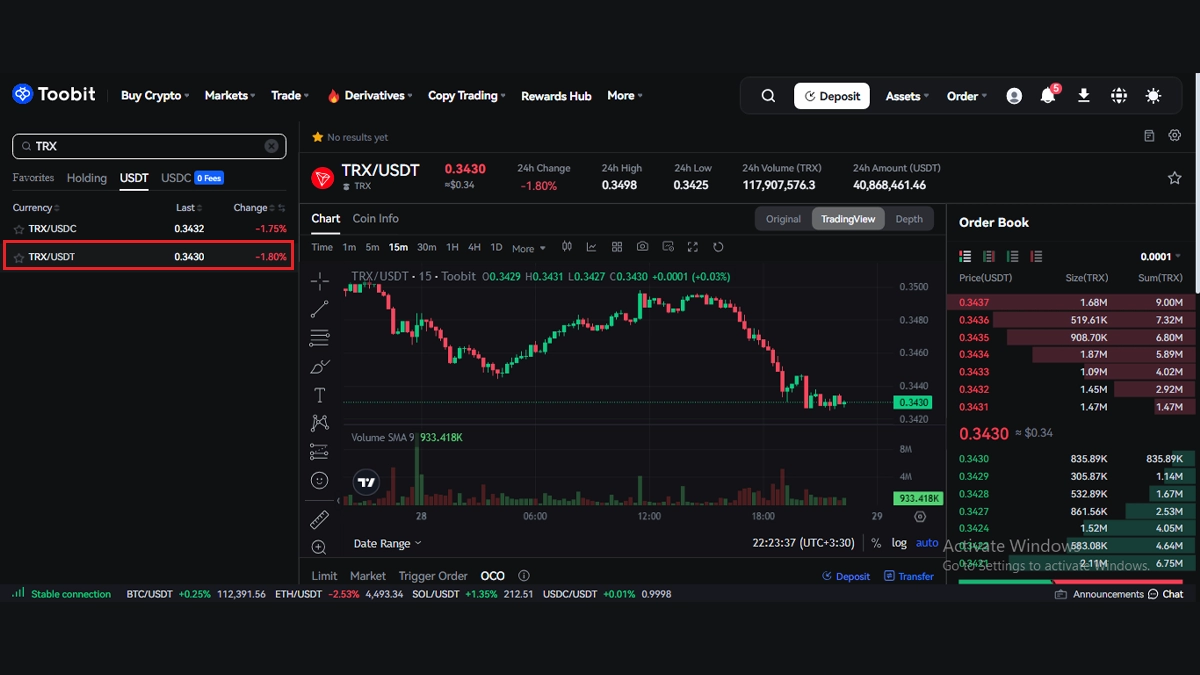This screenshot has width=1200, height=675.
Task: Expand the Order dropdown
Action: (x=967, y=96)
